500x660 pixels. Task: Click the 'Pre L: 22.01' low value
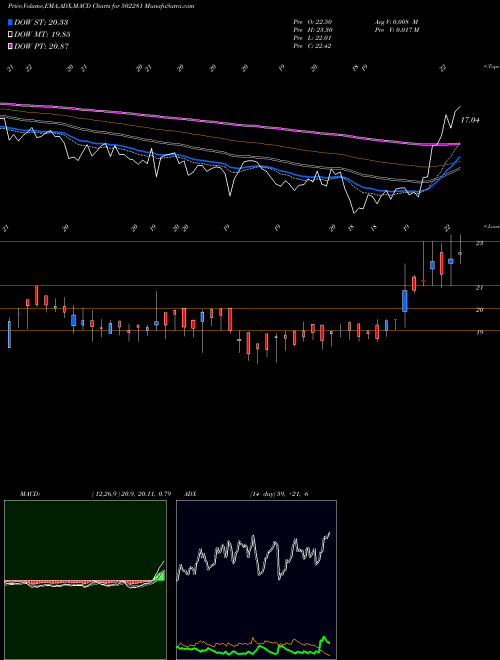(x=312, y=38)
